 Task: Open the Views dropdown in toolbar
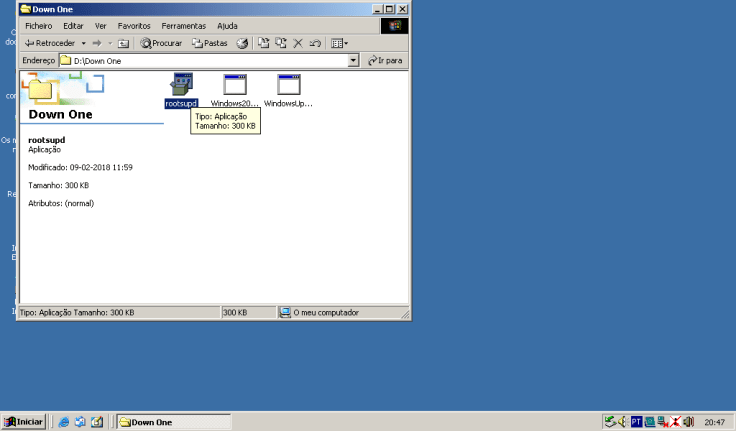tap(339, 43)
